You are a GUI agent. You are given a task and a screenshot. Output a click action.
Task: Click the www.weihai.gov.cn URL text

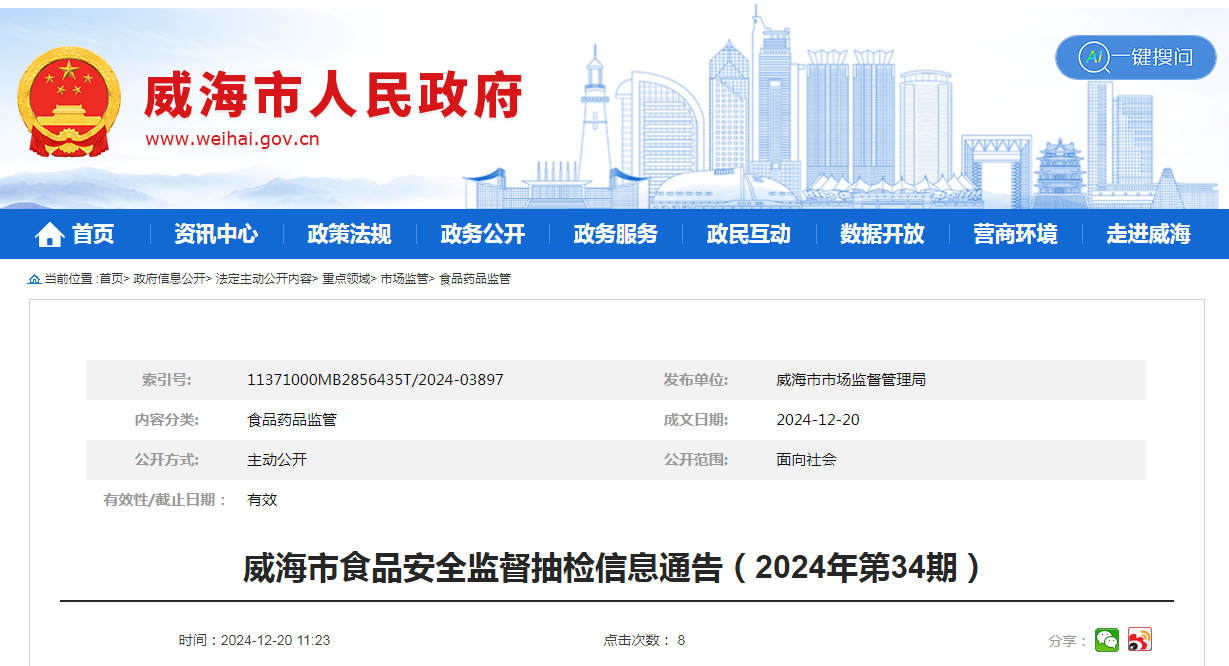pos(232,139)
